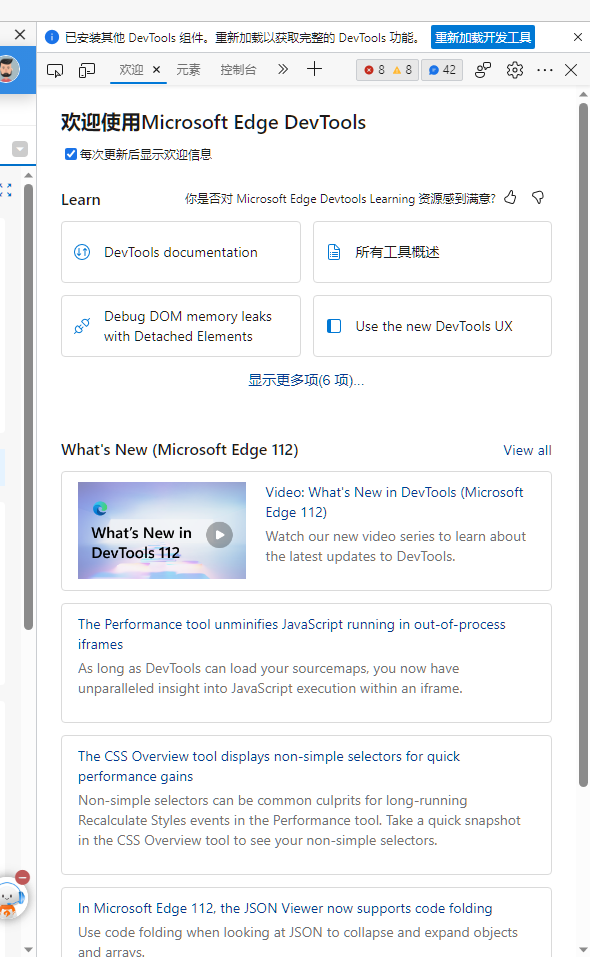
Task: Switch to the 控制台 tab
Action: [238, 70]
